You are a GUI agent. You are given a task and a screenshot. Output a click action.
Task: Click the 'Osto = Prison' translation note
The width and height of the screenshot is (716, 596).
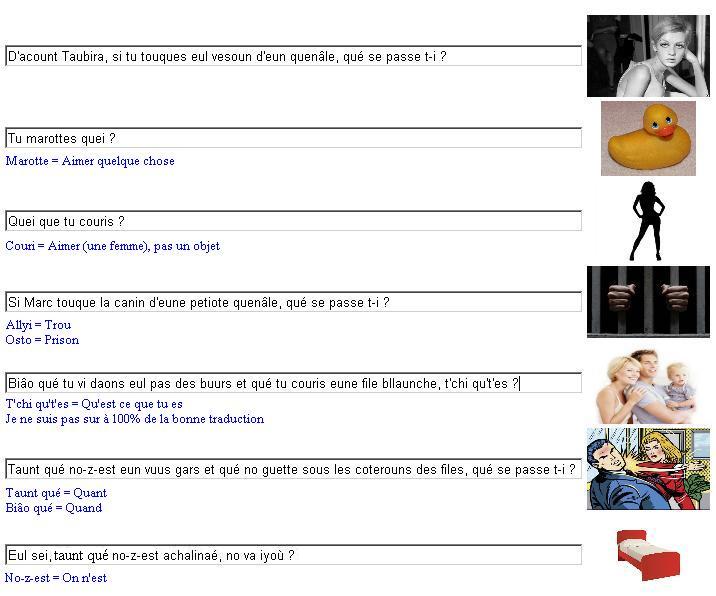point(42,340)
